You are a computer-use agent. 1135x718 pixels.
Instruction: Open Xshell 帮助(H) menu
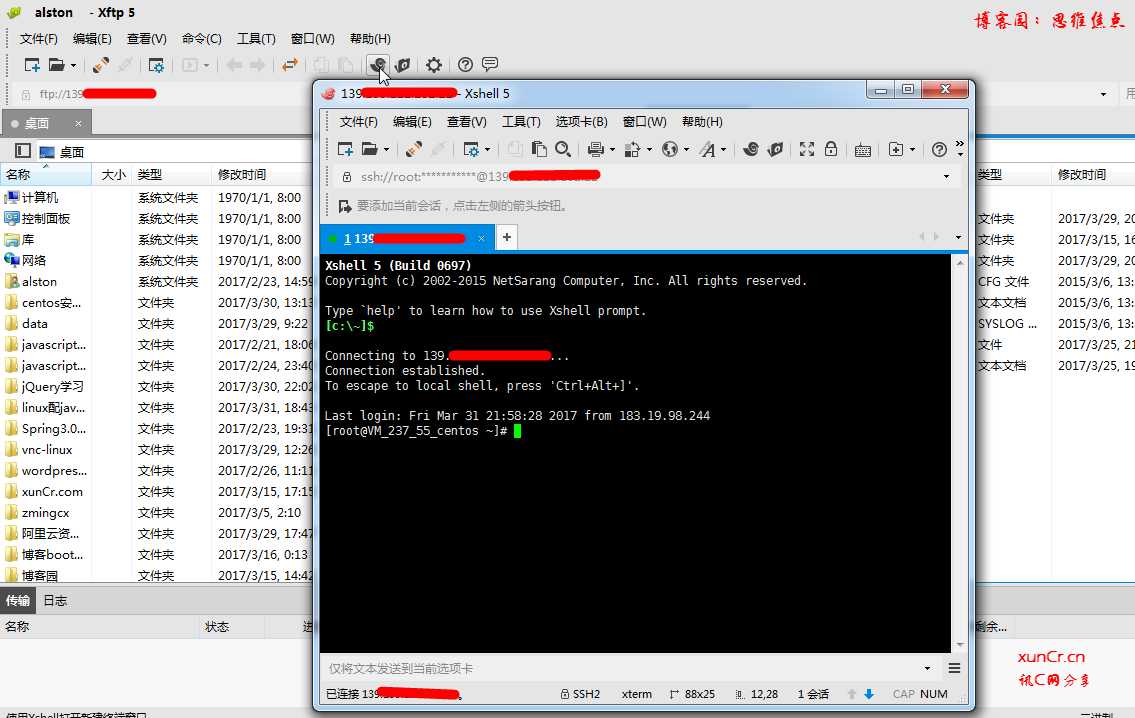[x=702, y=122]
